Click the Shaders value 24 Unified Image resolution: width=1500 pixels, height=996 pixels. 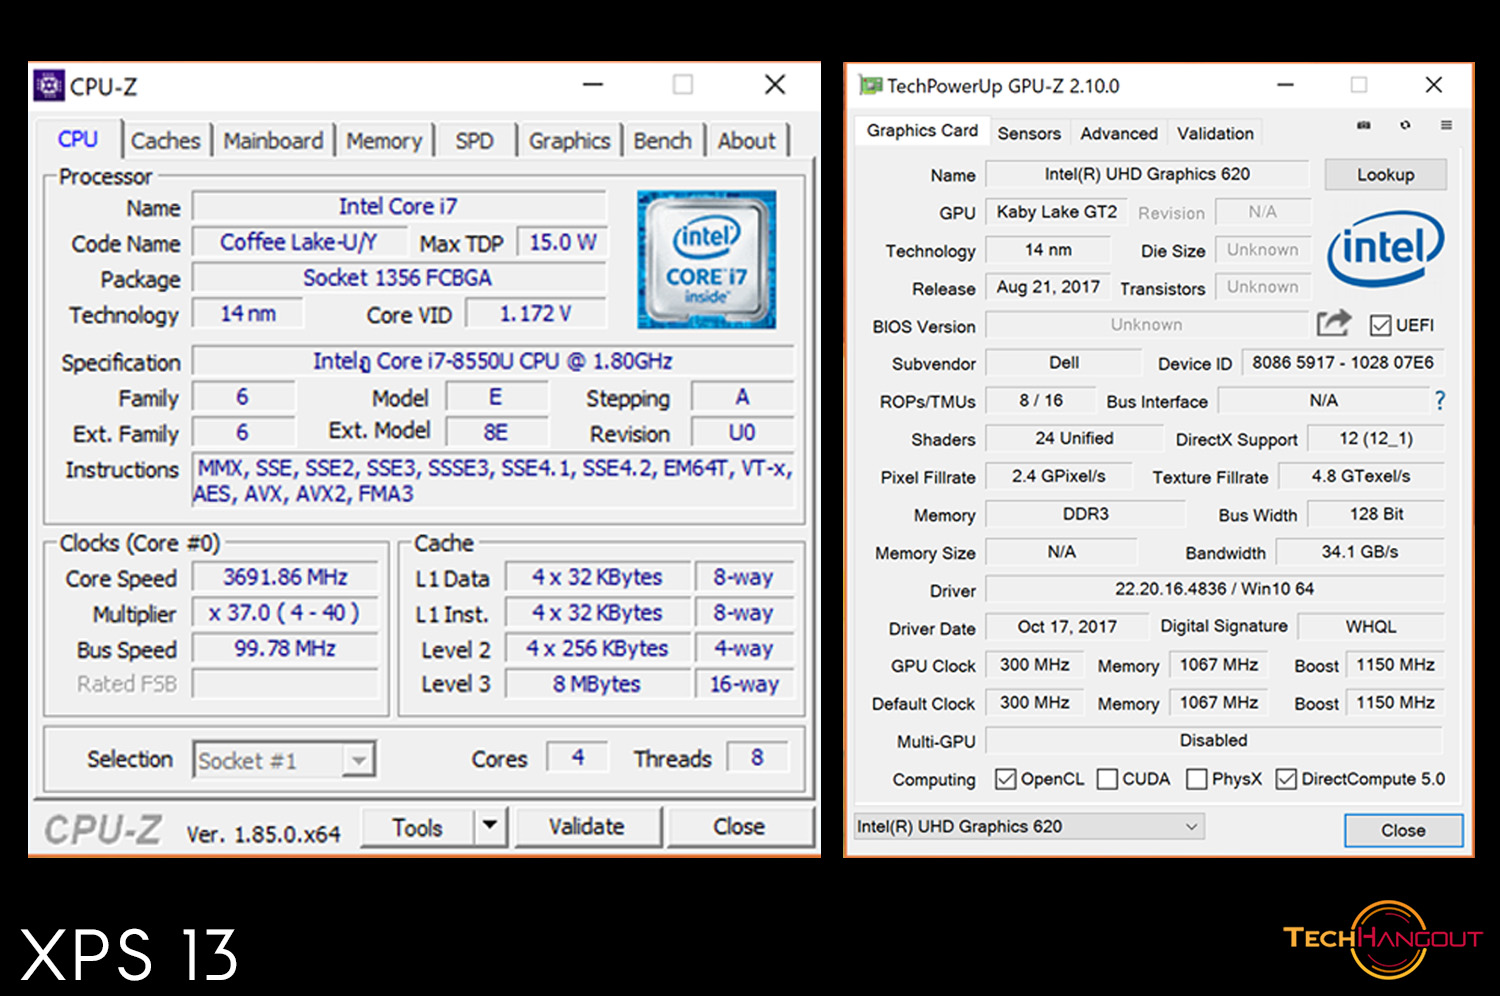point(1074,438)
